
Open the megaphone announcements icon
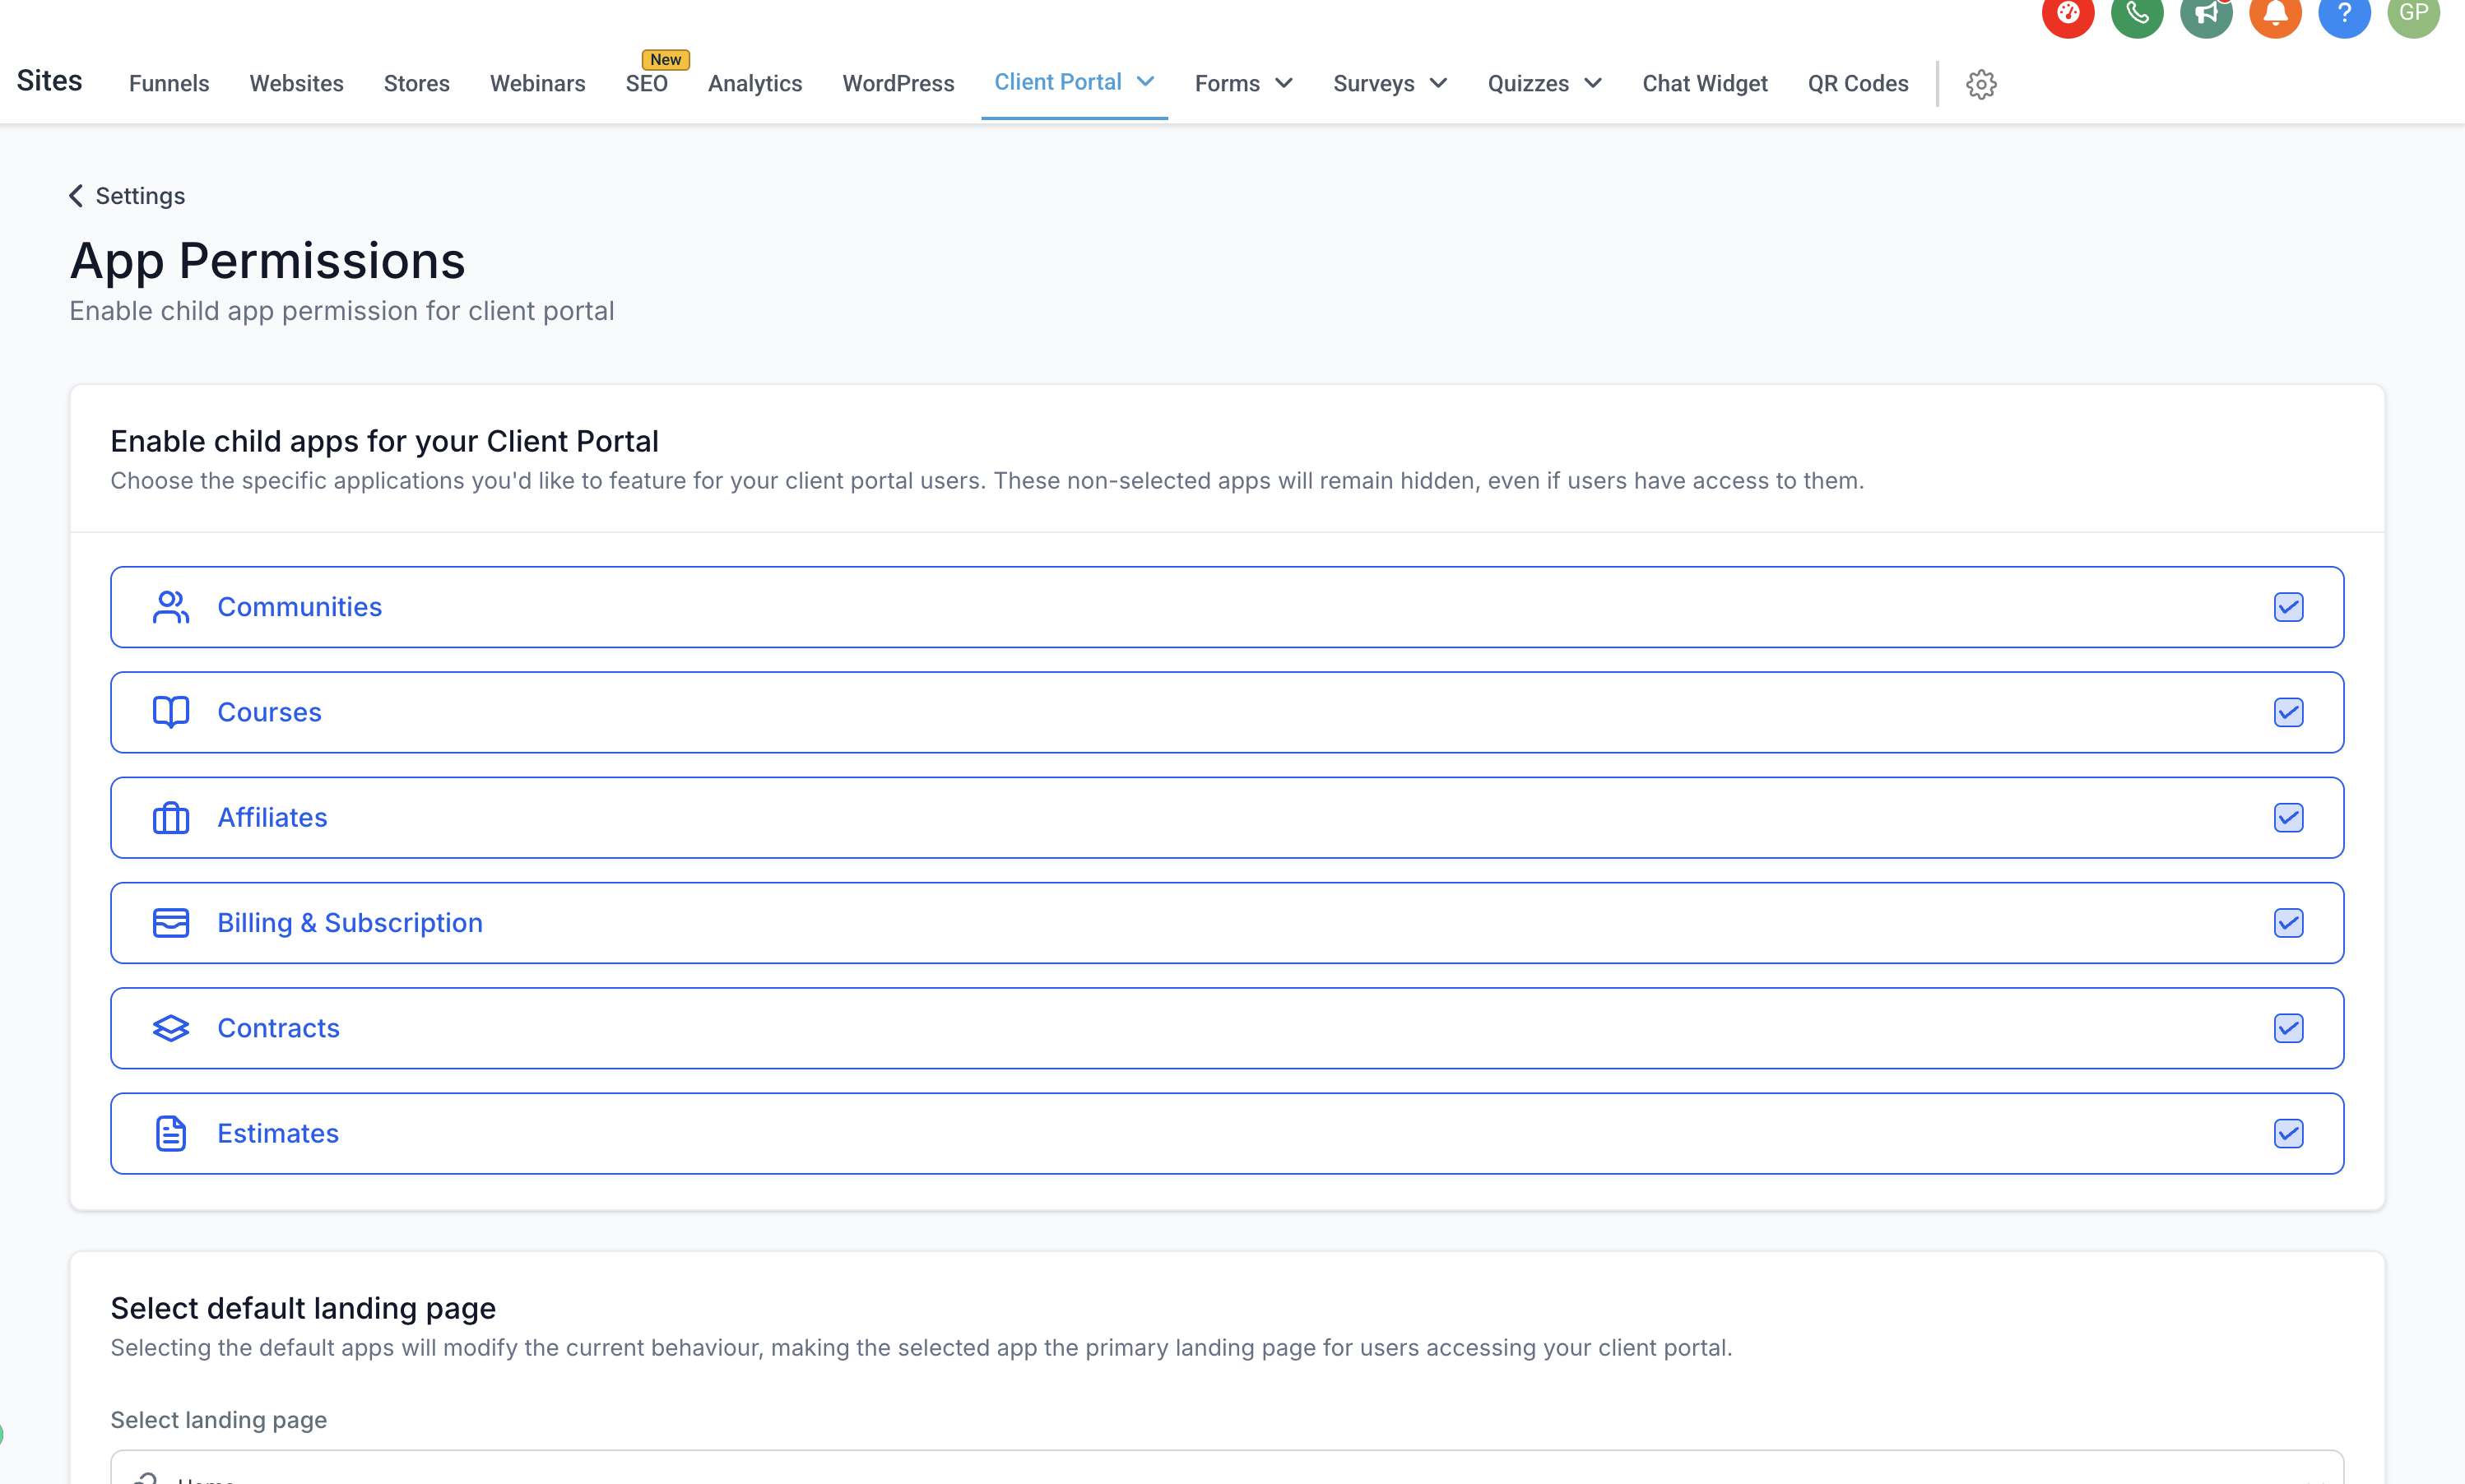(2205, 14)
